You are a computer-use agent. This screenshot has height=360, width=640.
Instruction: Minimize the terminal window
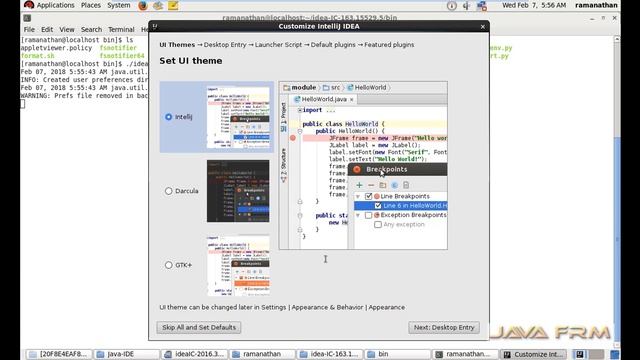tap(592, 18)
